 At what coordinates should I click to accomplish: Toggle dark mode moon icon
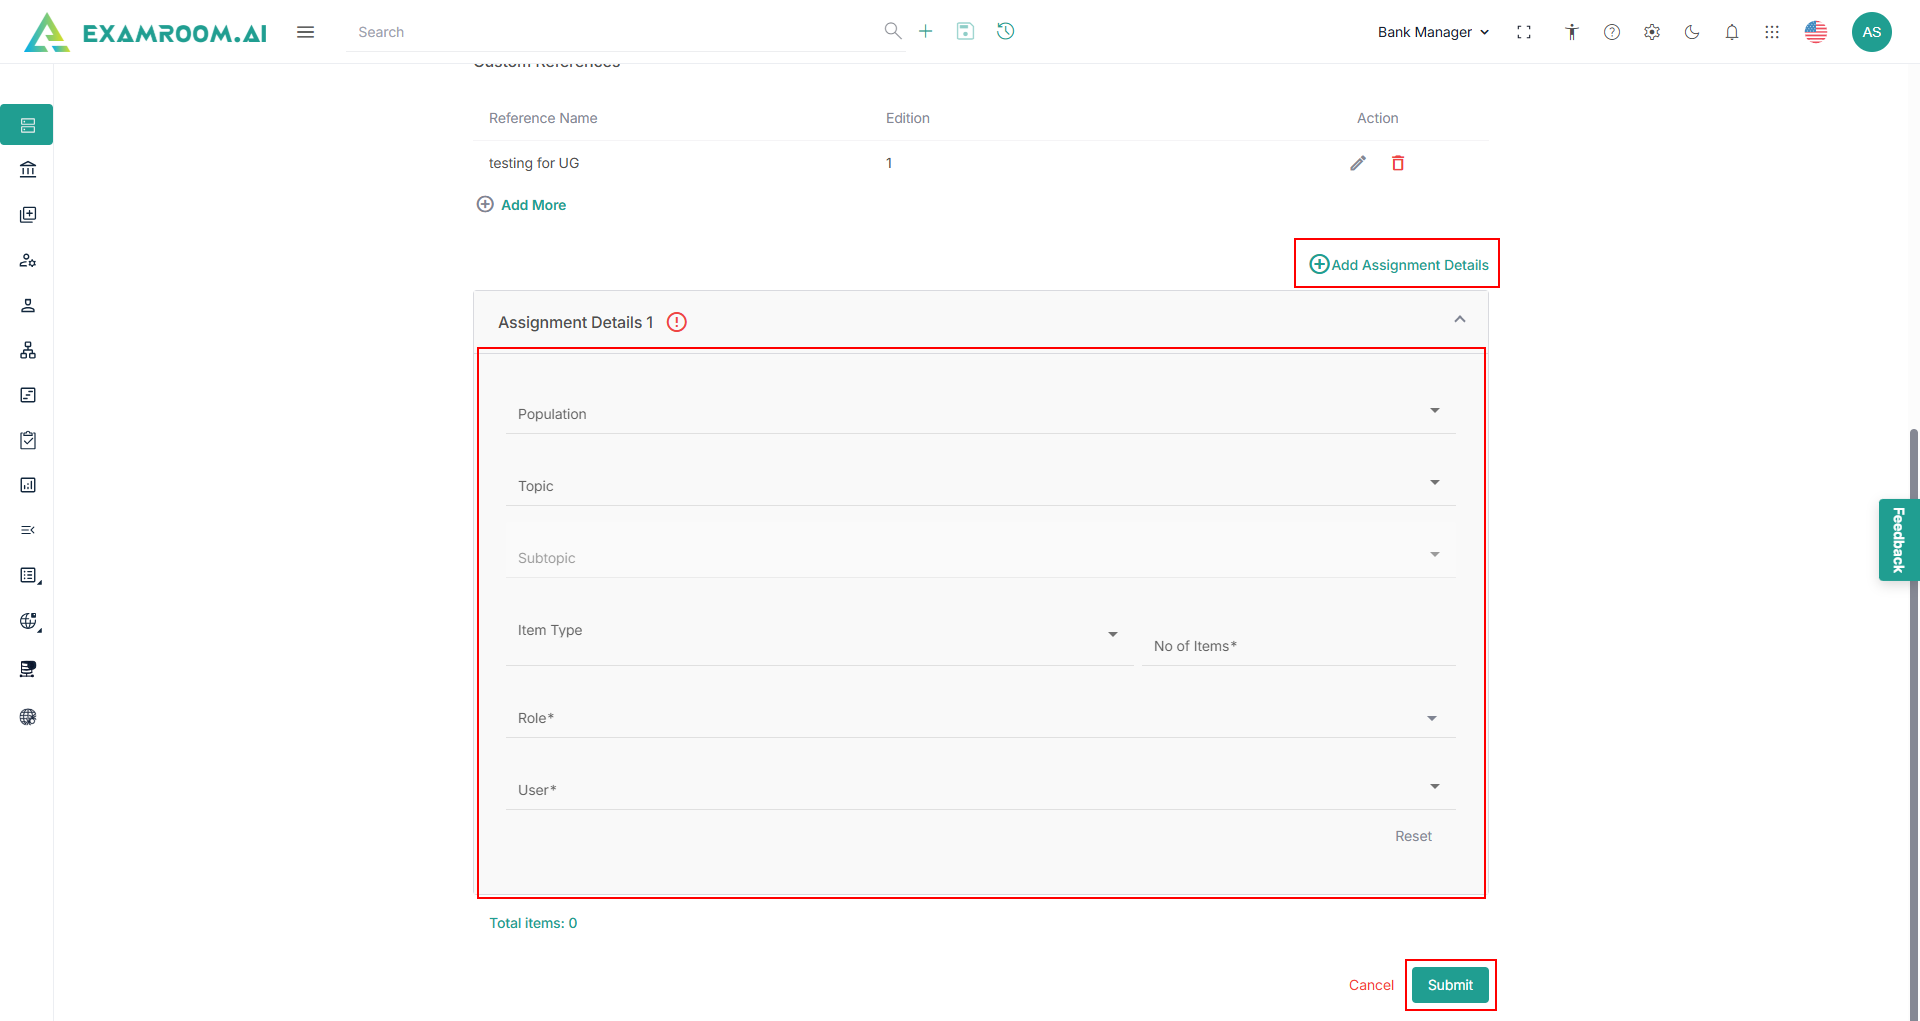pyautogui.click(x=1692, y=32)
